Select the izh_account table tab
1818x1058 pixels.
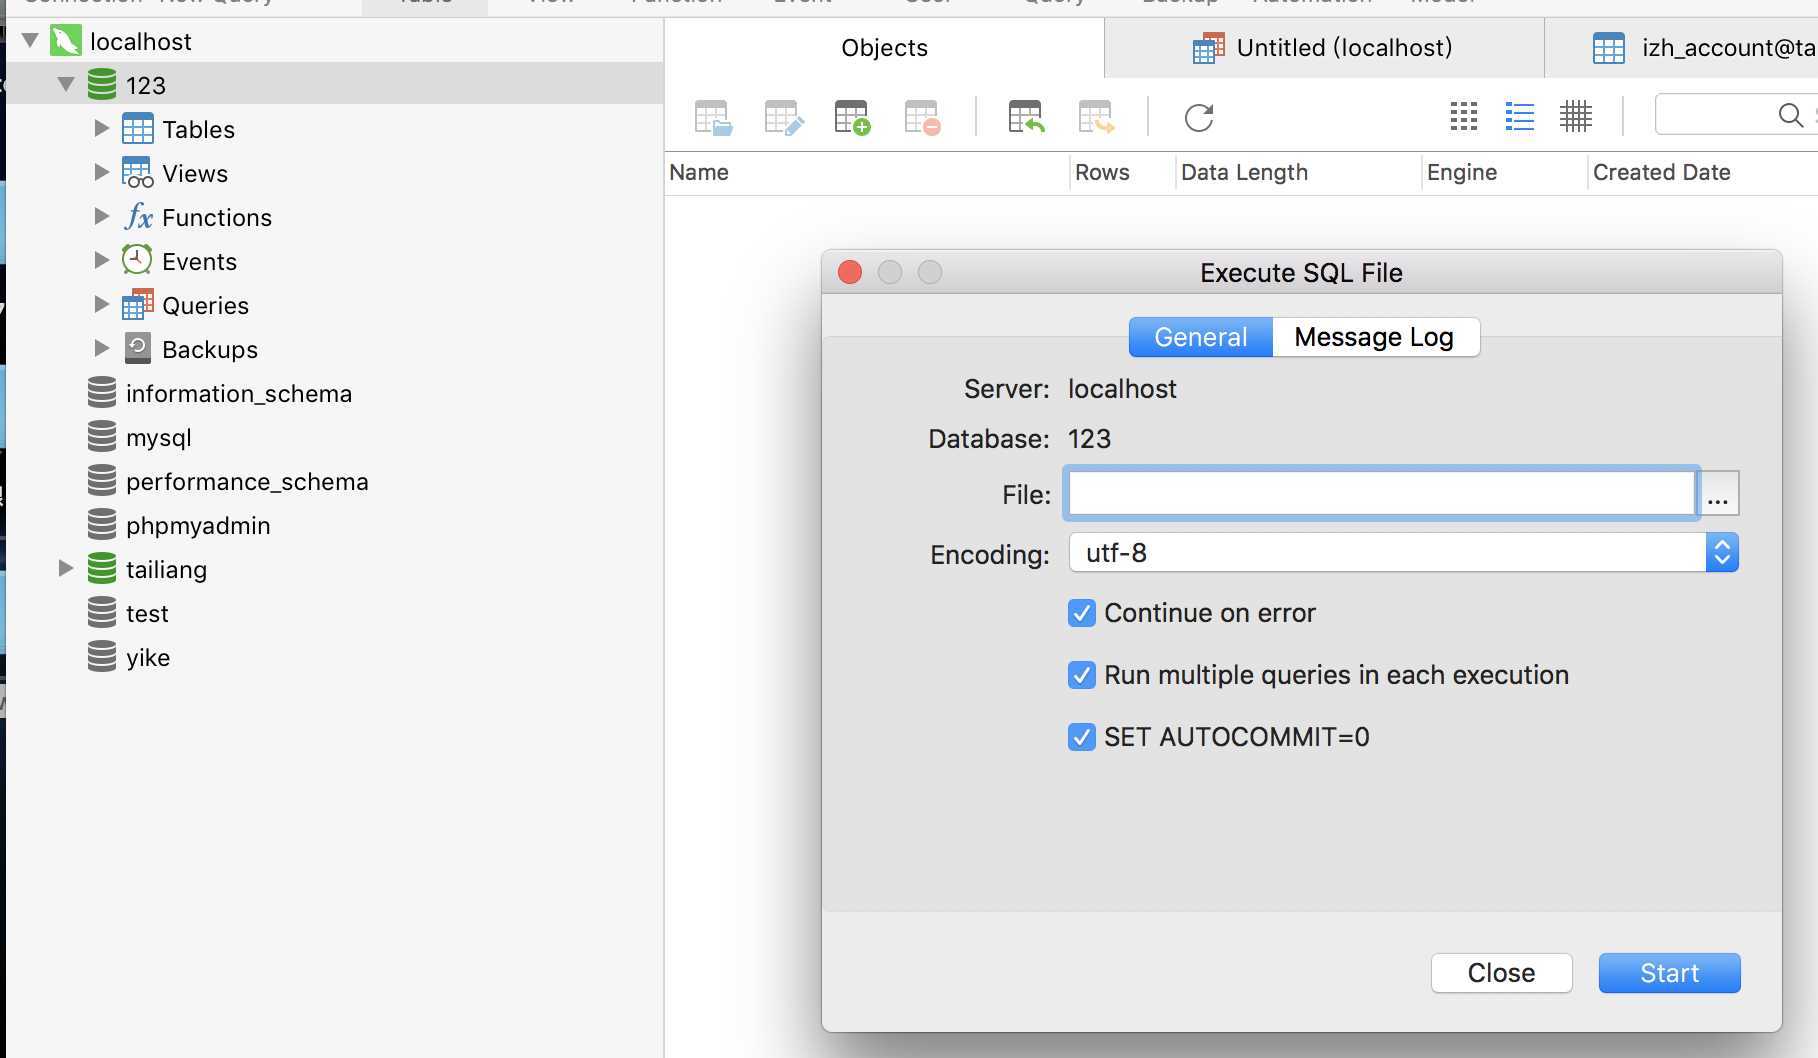1682,48
